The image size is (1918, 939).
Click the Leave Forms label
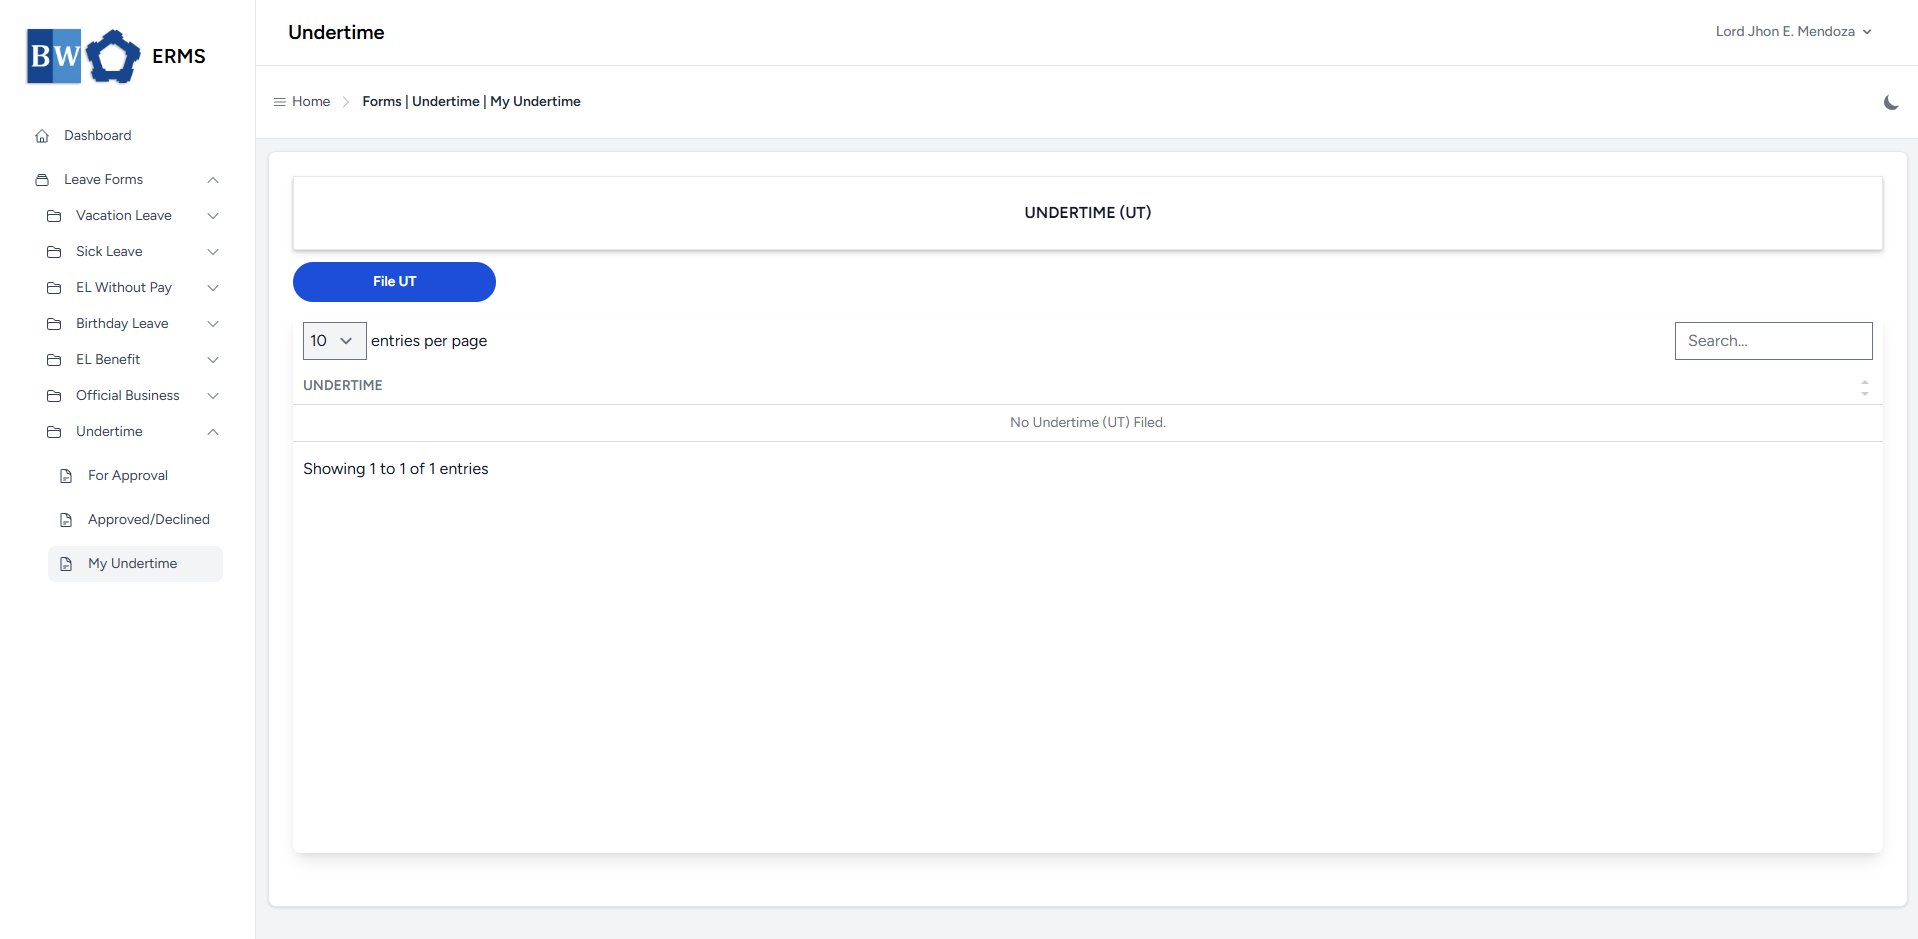point(104,180)
